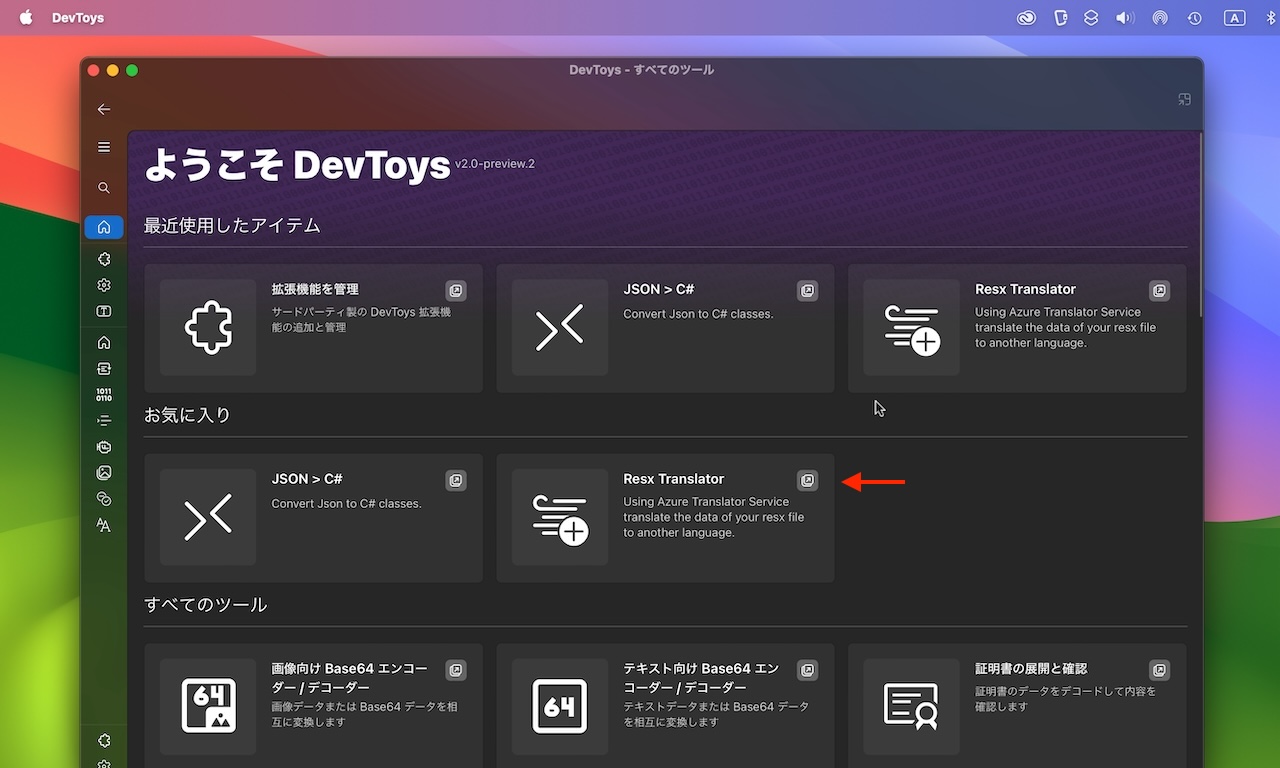Pop out テキスト向け Base64 card icon
1280x768 pixels.
[x=808, y=670]
